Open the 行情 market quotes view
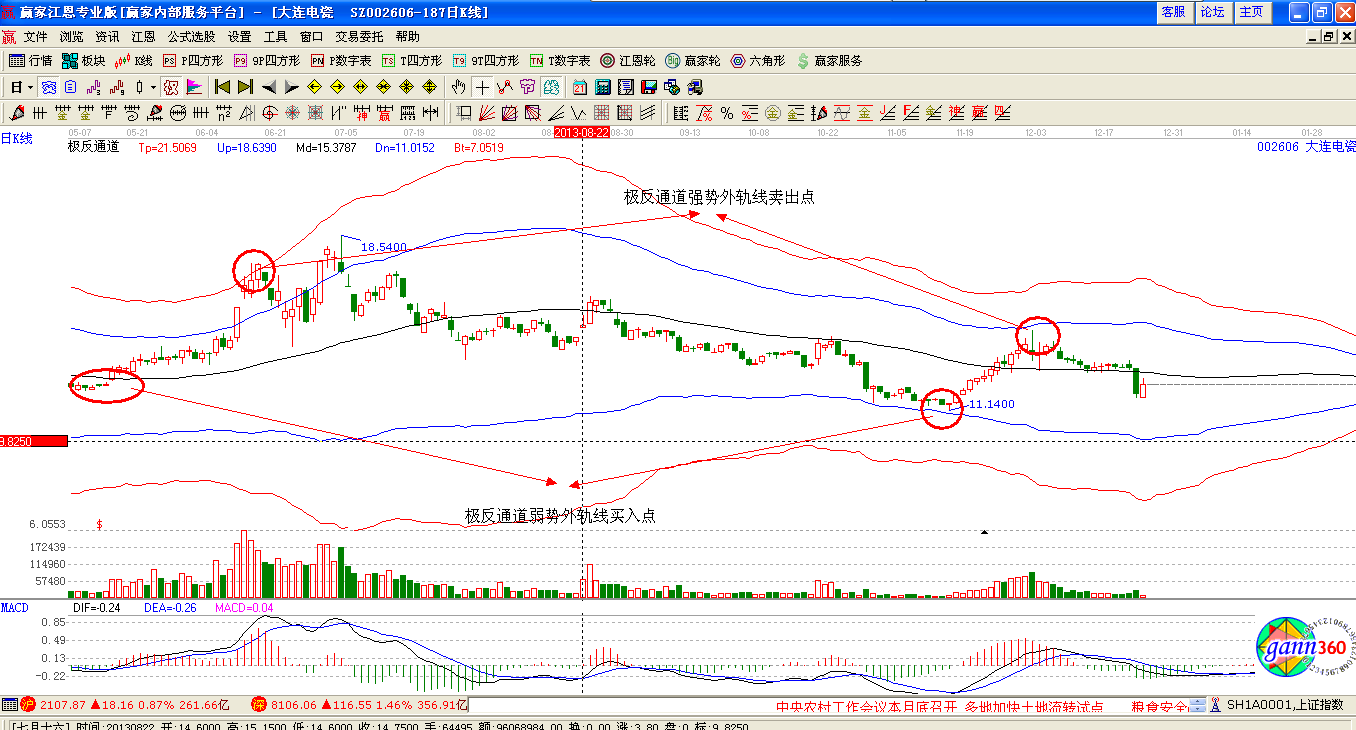This screenshot has width=1356, height=730. click(30, 61)
